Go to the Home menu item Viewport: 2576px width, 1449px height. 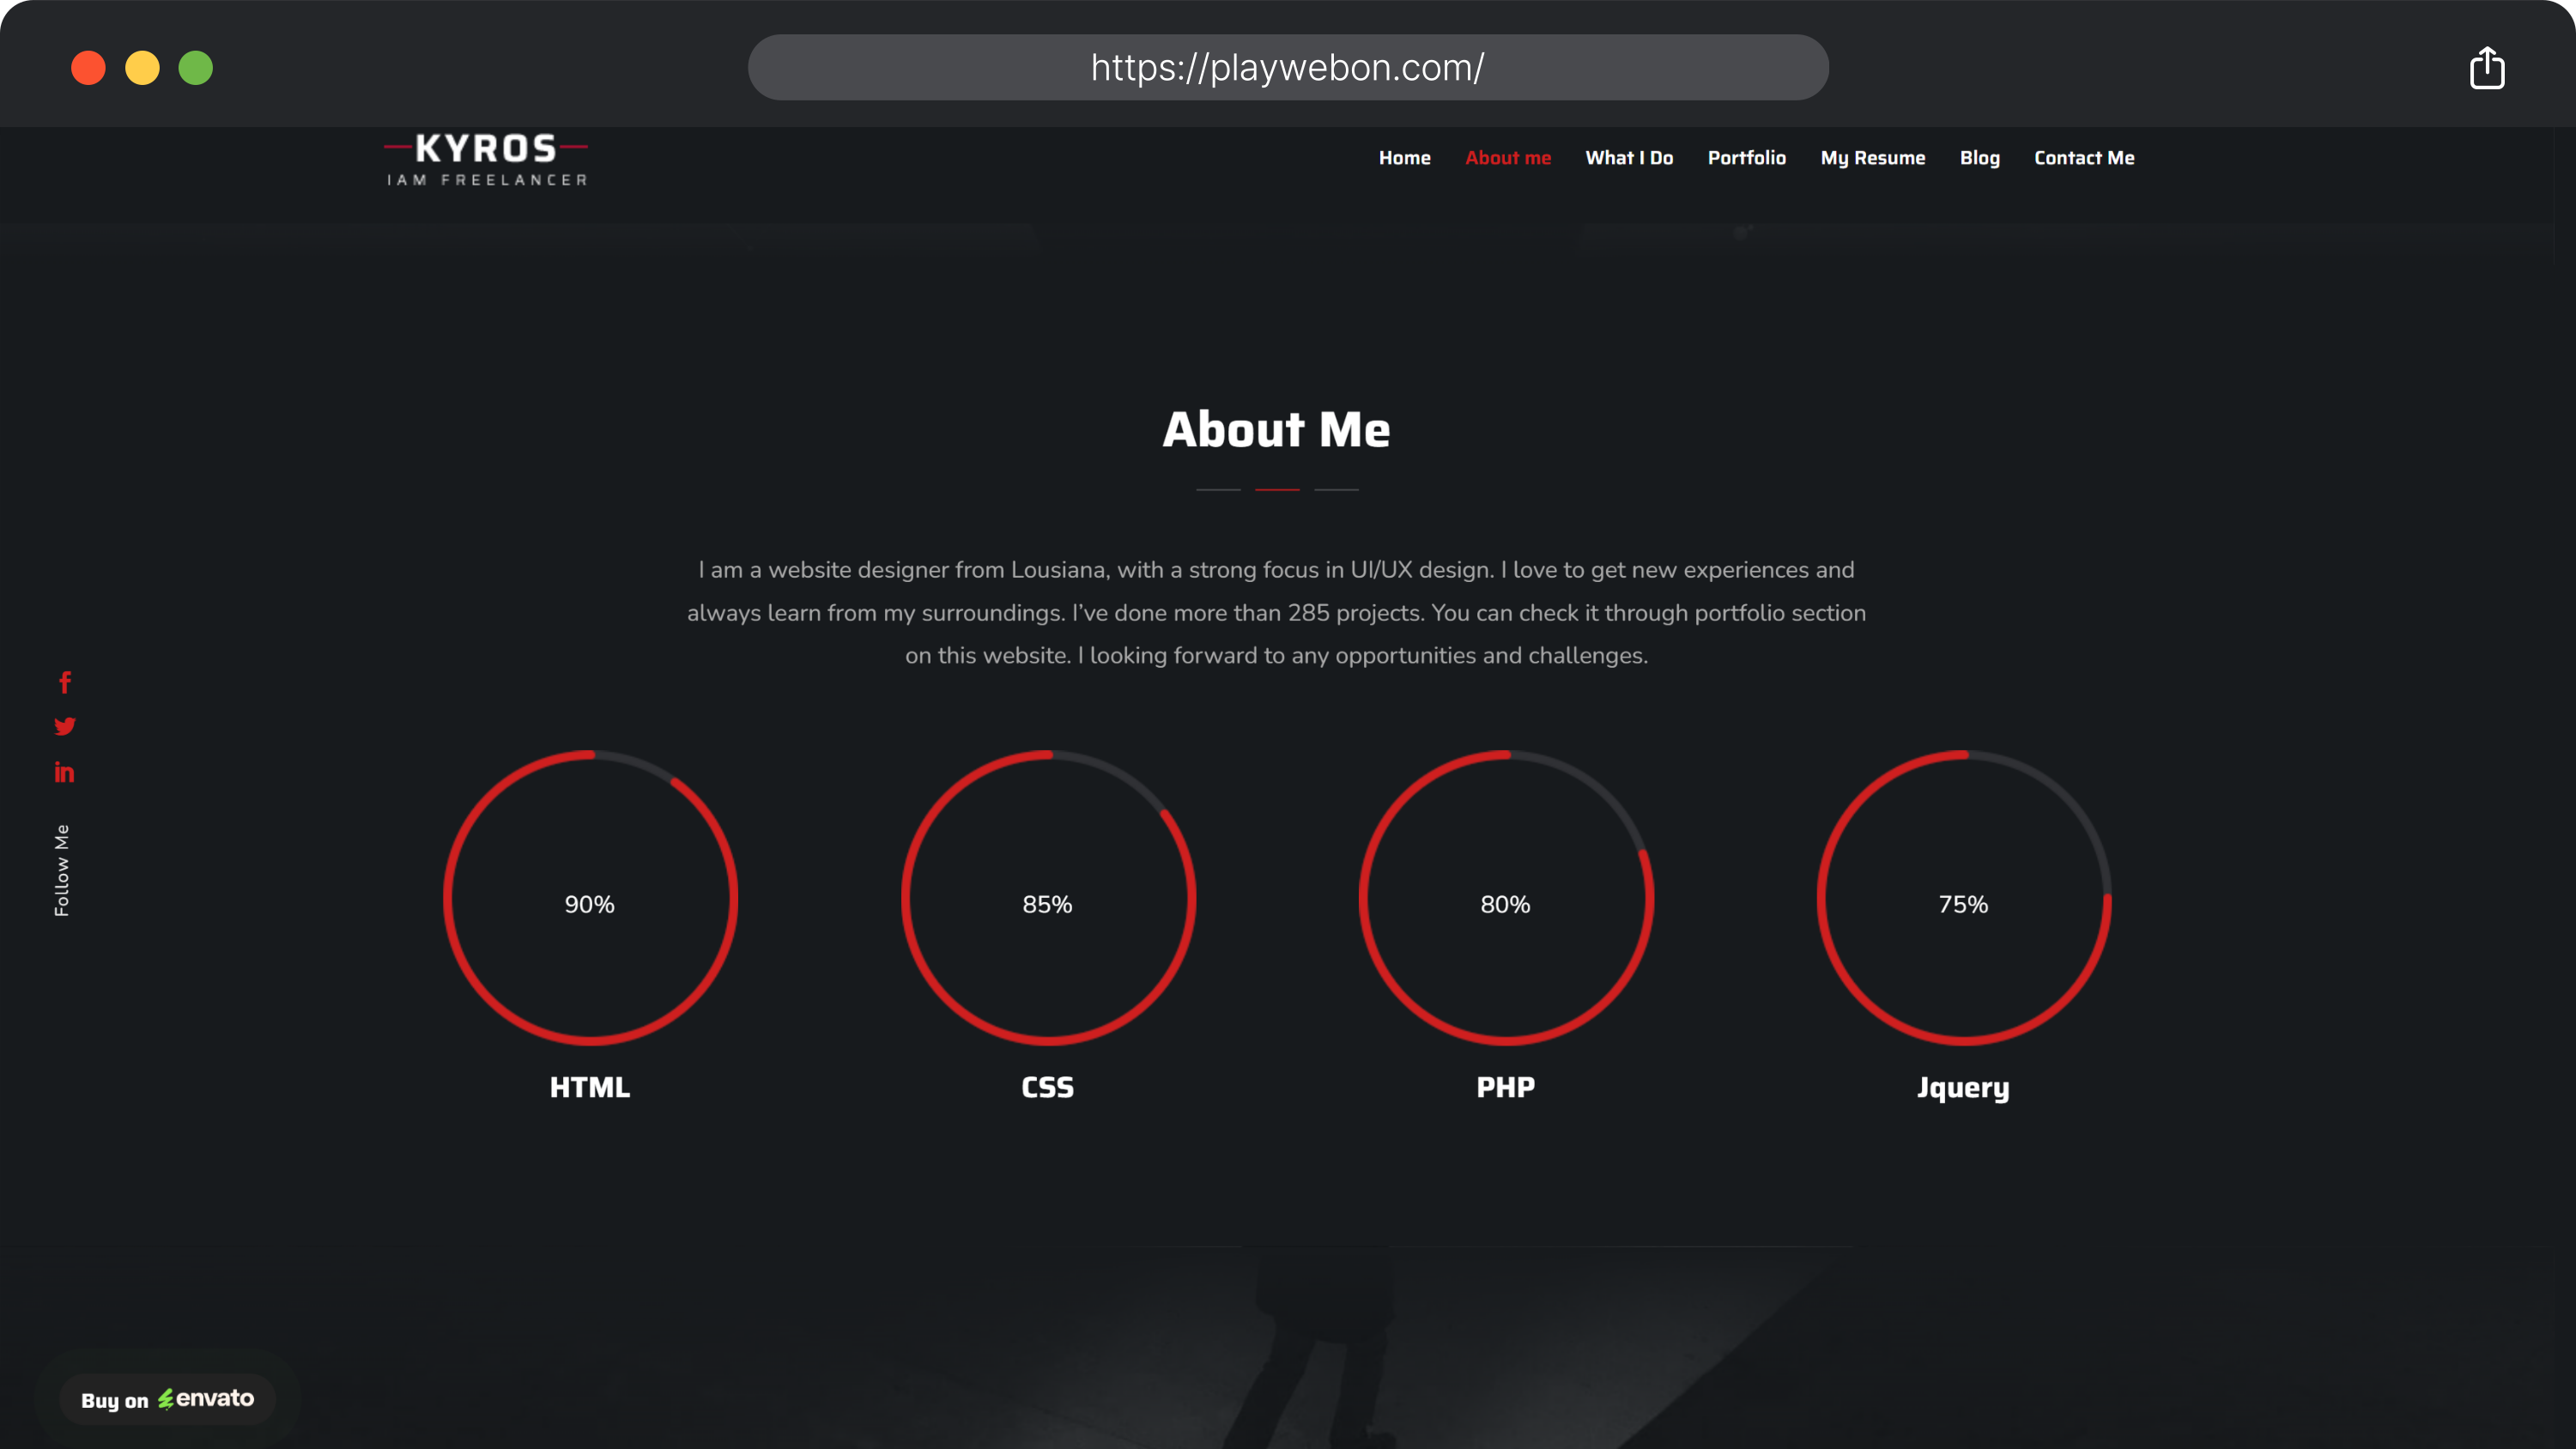(x=1404, y=158)
